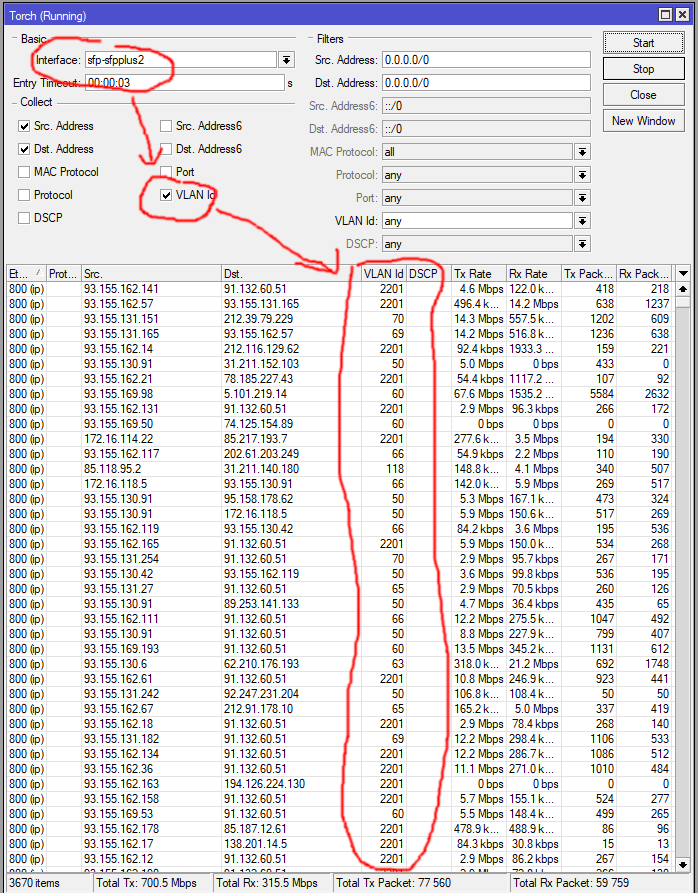This screenshot has width=698, height=893.
Task: Click the Src. Address filter field
Action: tap(484, 60)
